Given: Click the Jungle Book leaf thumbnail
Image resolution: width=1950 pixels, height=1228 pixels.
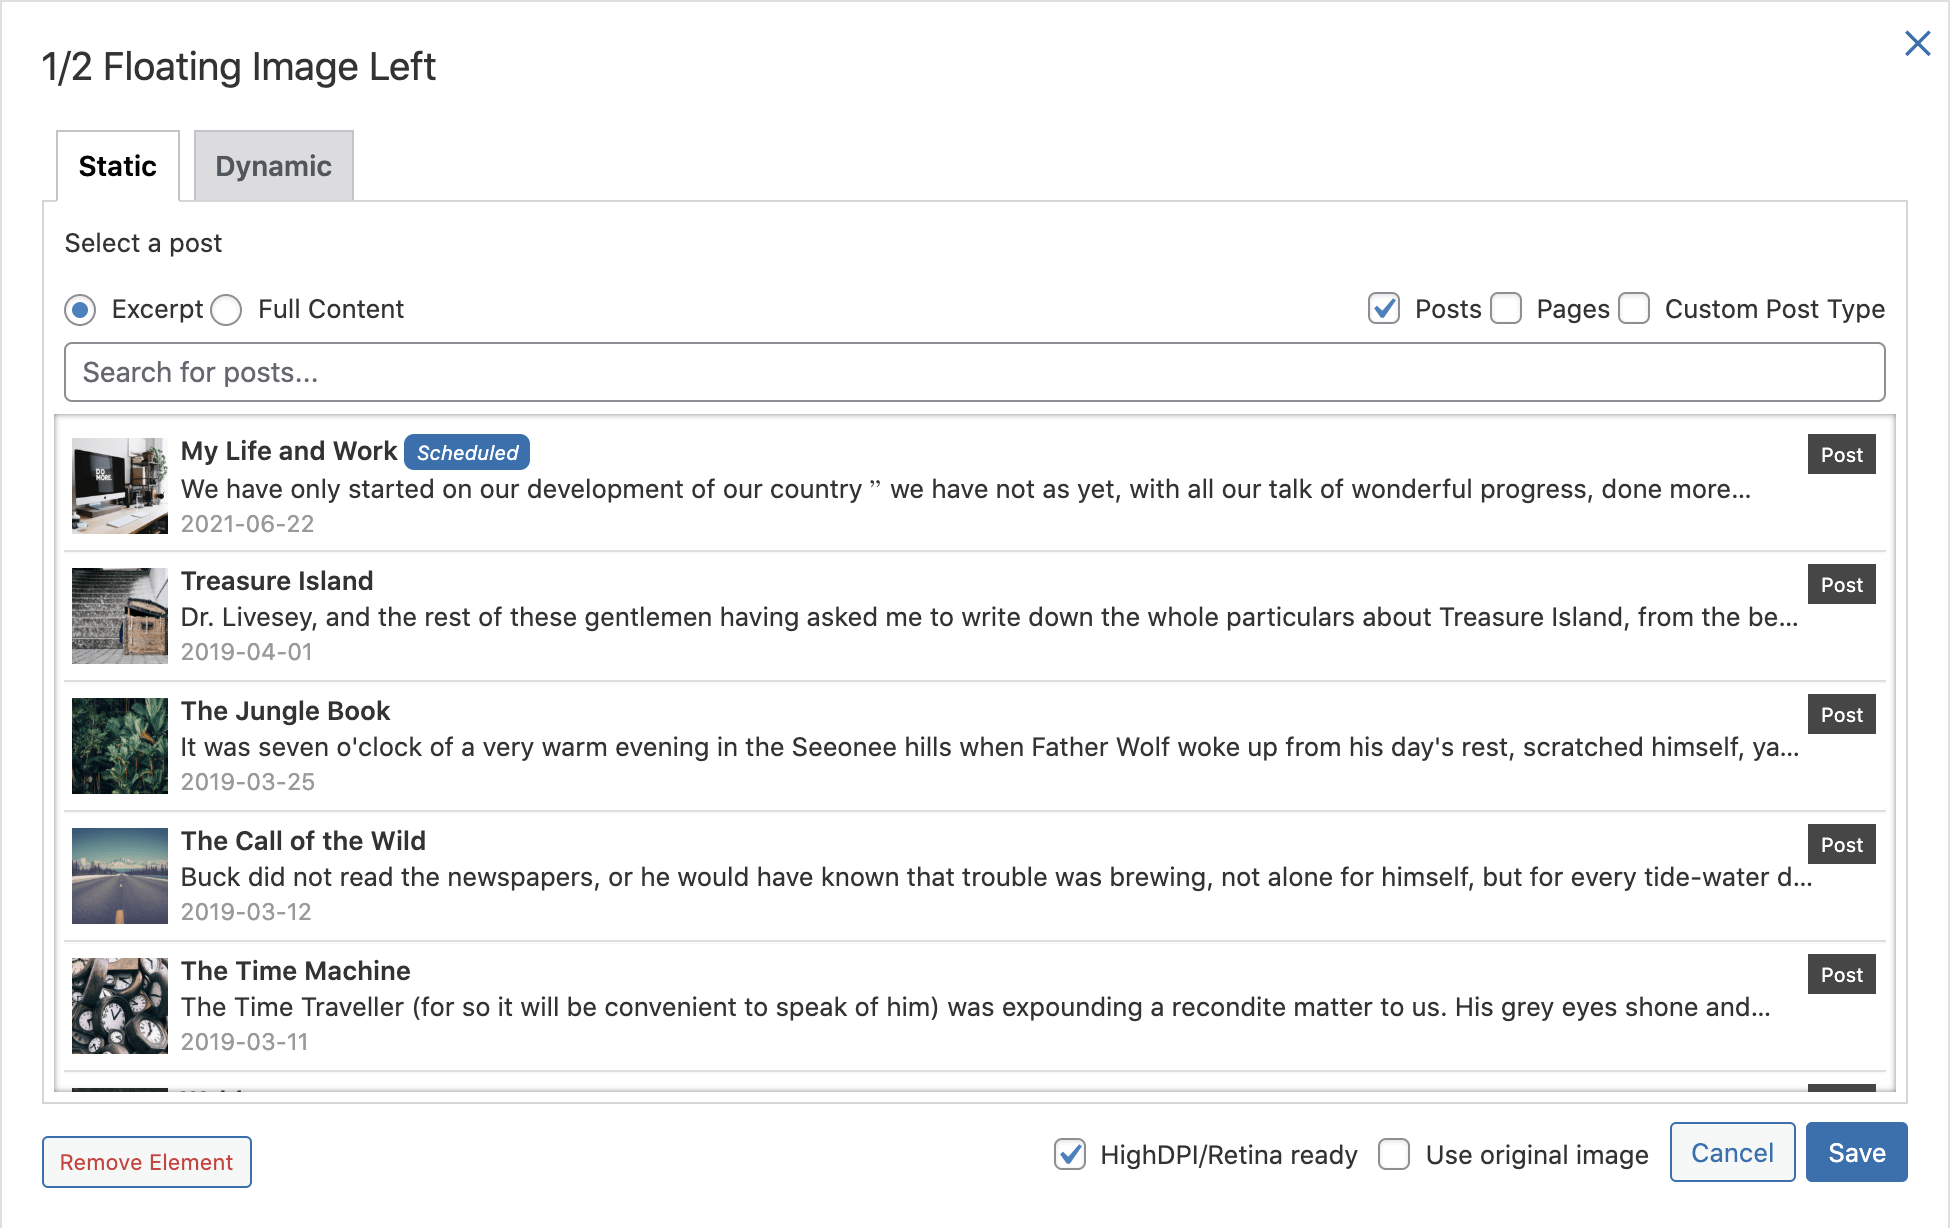Looking at the screenshot, I should coord(119,745).
